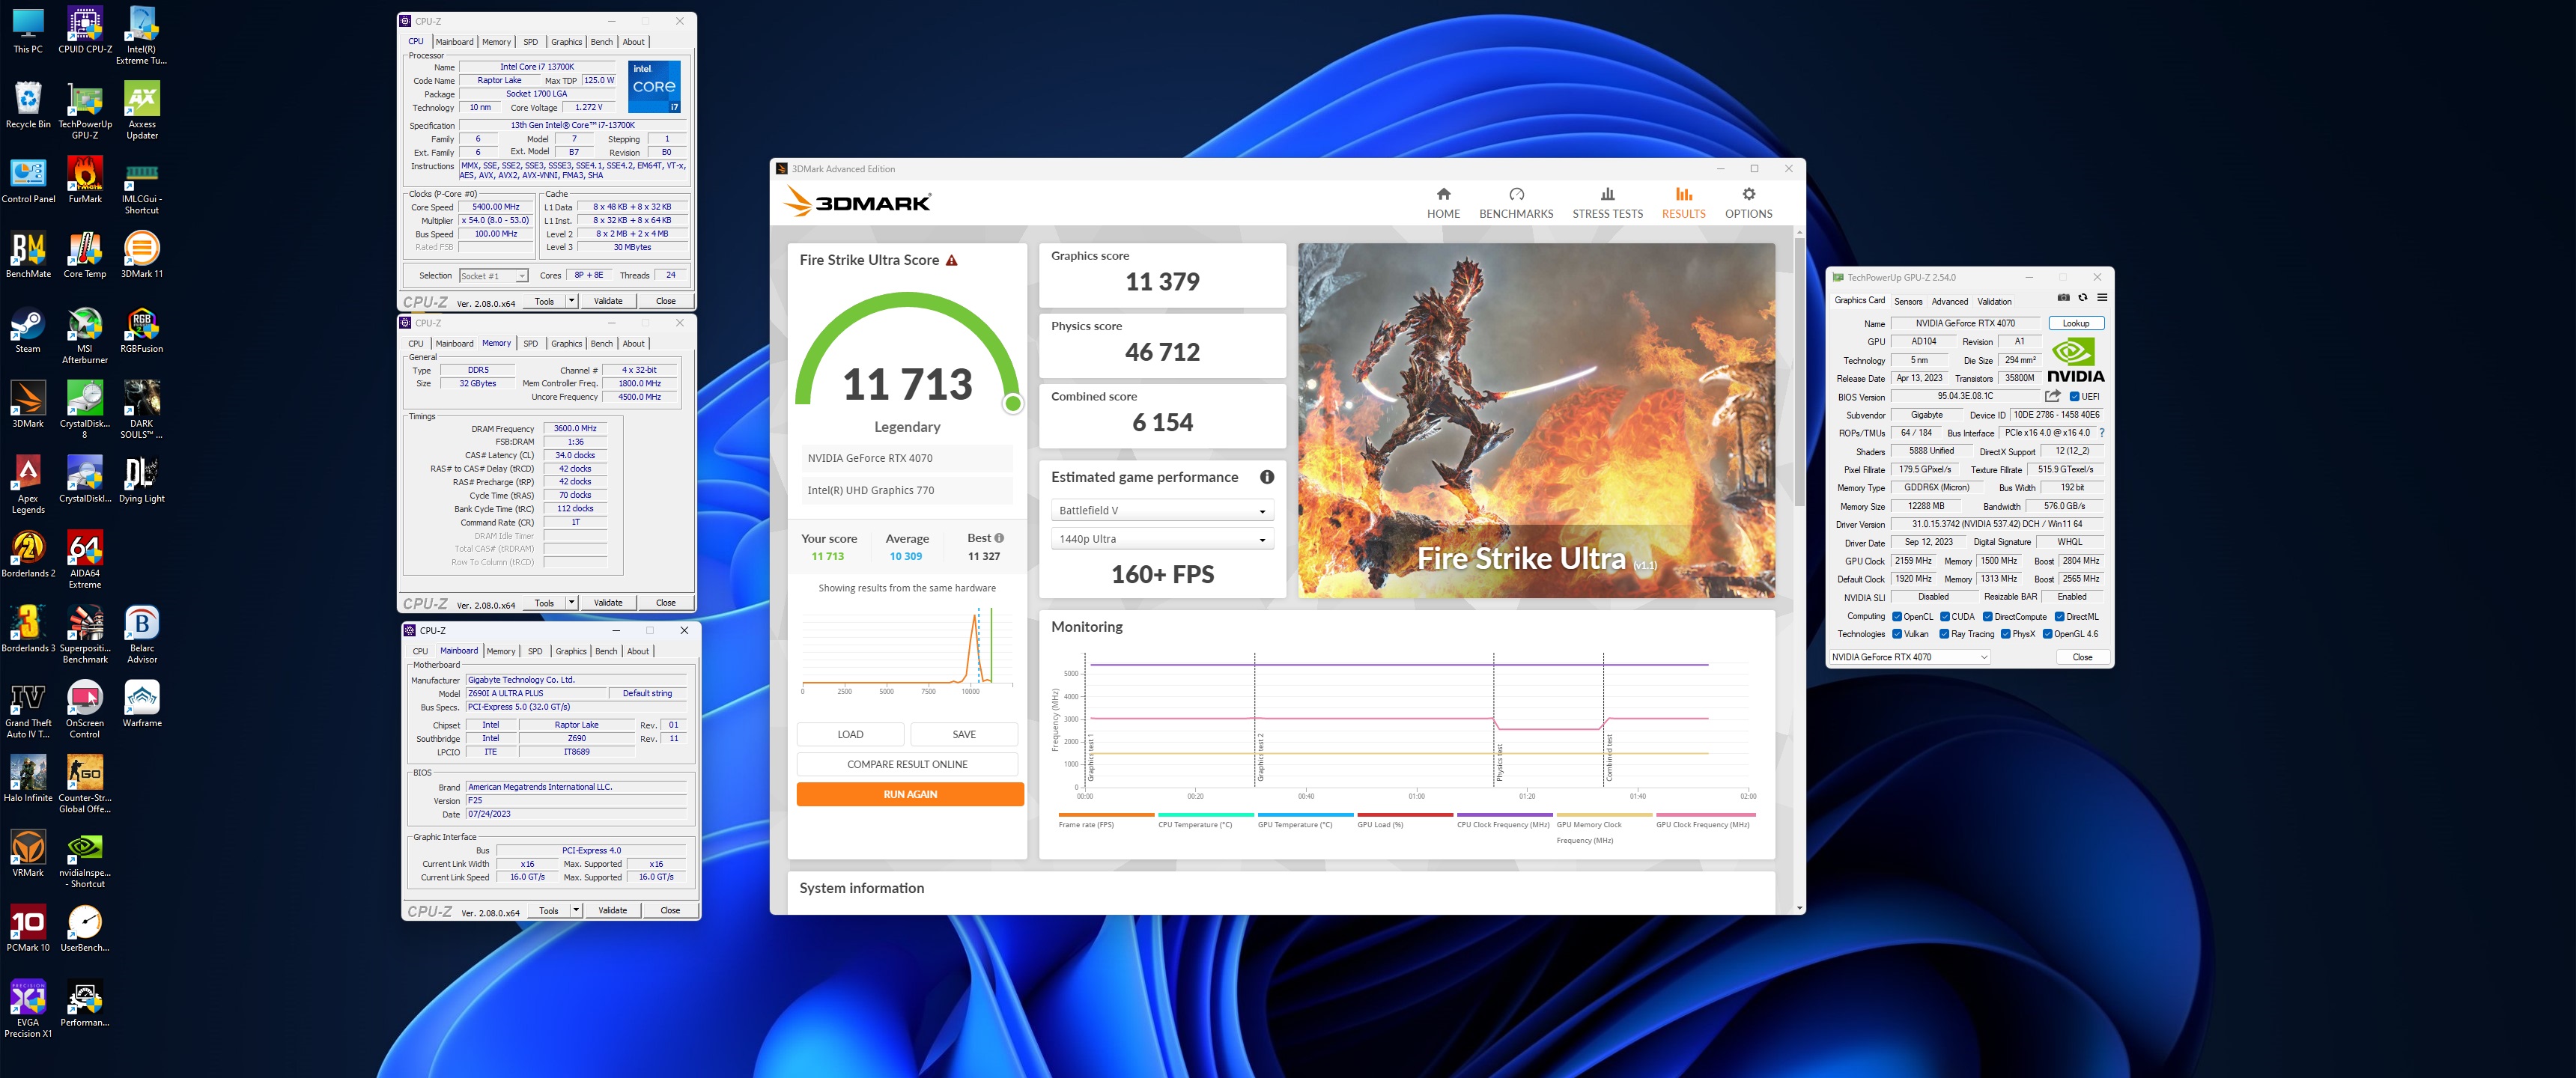Viewport: 2576px width, 1078px height.
Task: Open BENCHMARKS gauge icon in 3DMark
Action: [1516, 194]
